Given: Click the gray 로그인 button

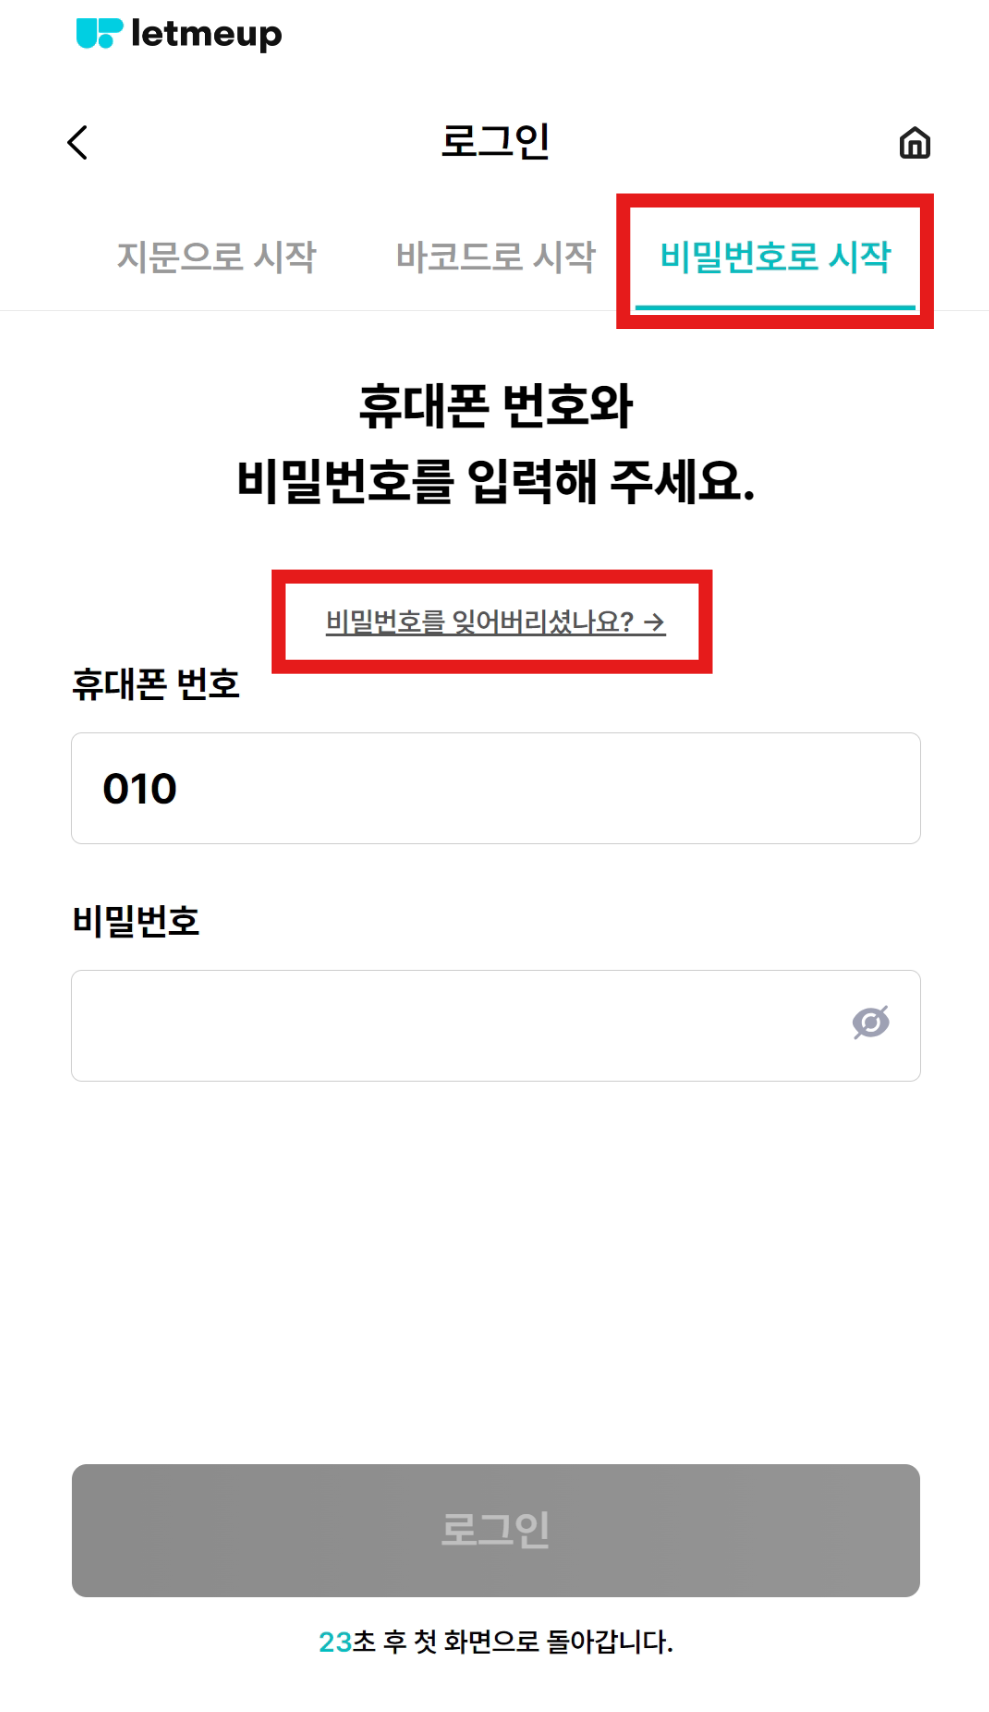Looking at the screenshot, I should [x=495, y=1530].
